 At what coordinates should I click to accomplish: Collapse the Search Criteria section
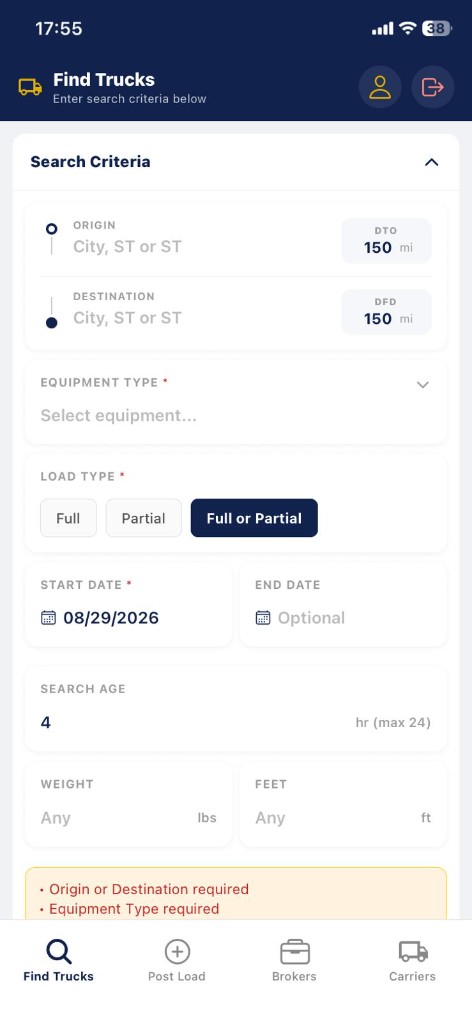(432, 162)
